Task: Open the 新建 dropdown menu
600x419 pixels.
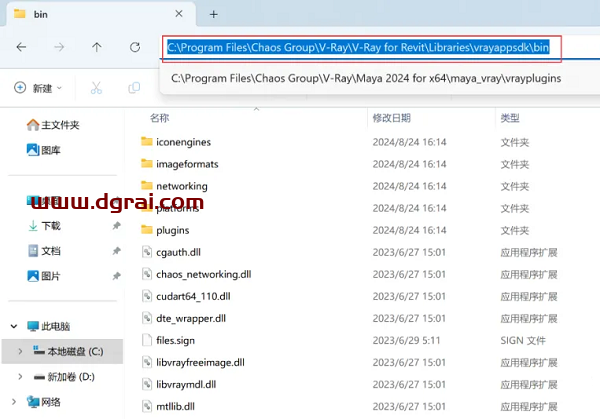Action: (x=38, y=88)
